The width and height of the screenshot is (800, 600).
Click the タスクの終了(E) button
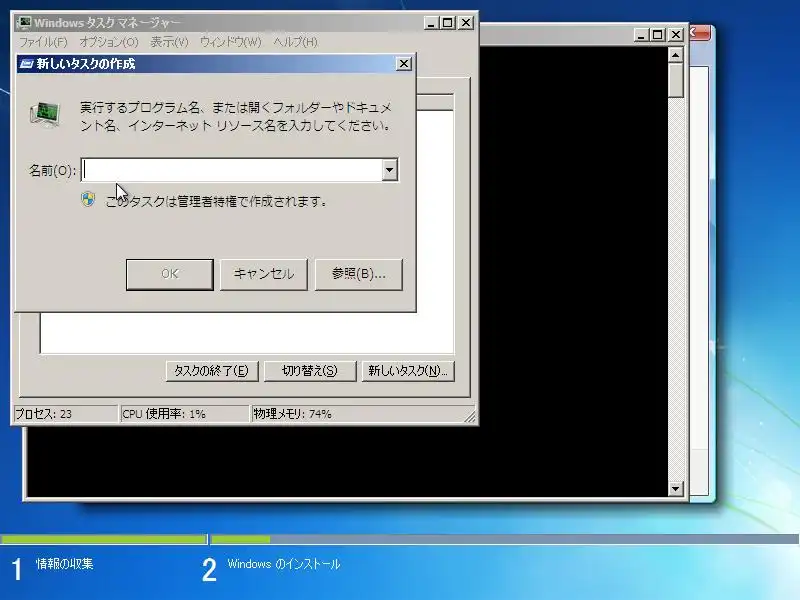coord(212,371)
